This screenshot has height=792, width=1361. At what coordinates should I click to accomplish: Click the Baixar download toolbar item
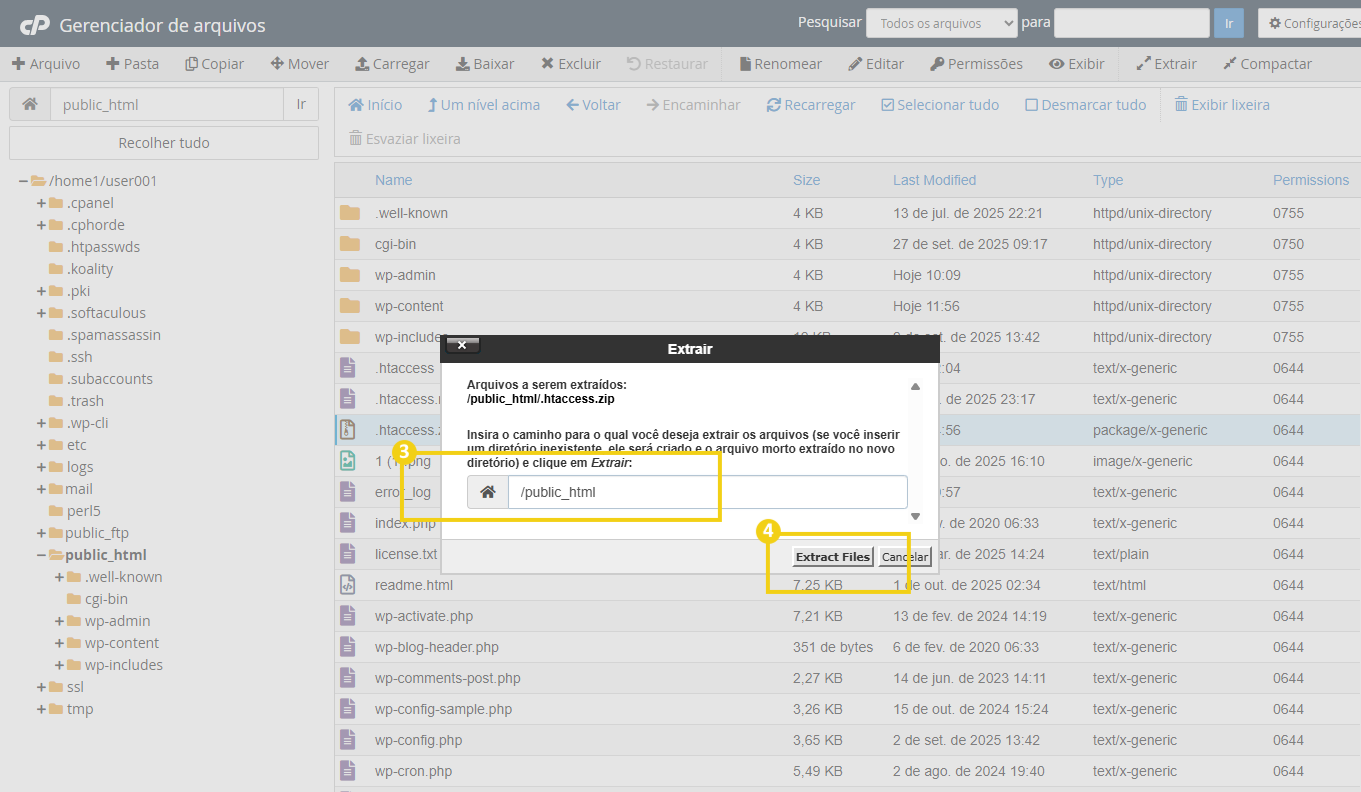point(485,64)
